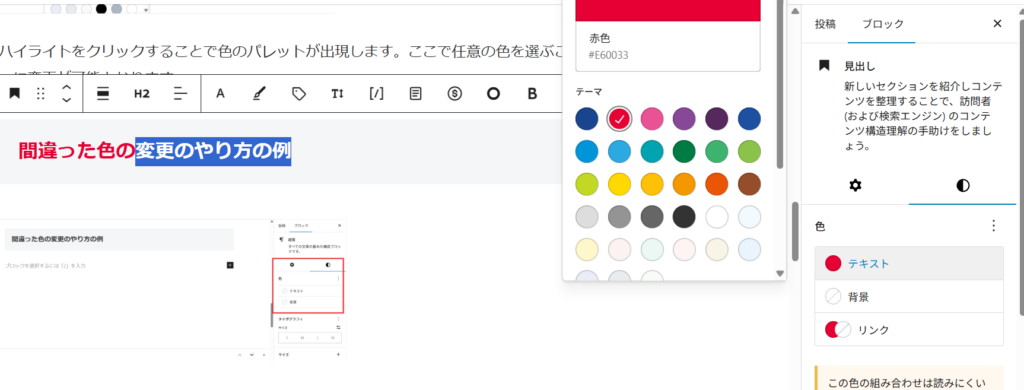Open the half-circle styles tab
1024x390 pixels.
tap(963, 186)
